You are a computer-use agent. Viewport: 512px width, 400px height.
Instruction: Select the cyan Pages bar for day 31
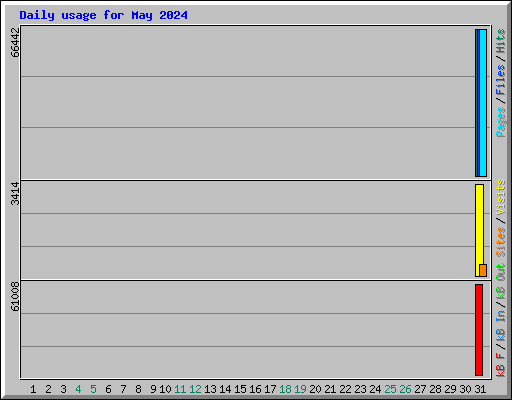point(483,103)
